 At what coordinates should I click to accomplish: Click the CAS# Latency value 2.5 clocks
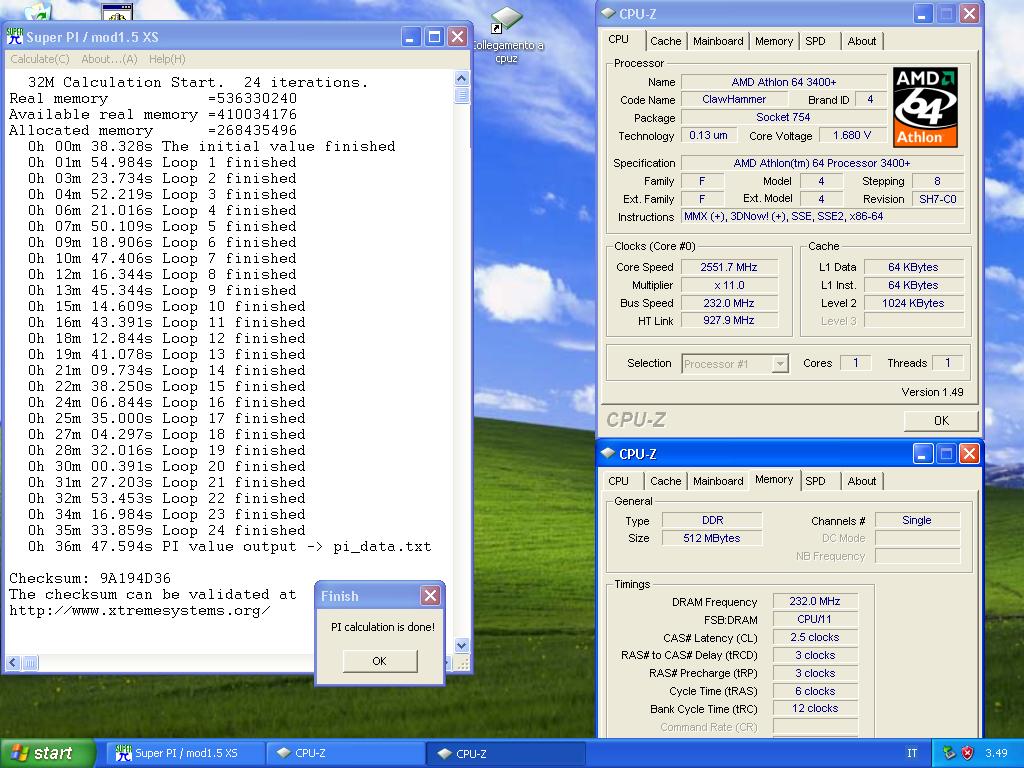click(x=814, y=637)
